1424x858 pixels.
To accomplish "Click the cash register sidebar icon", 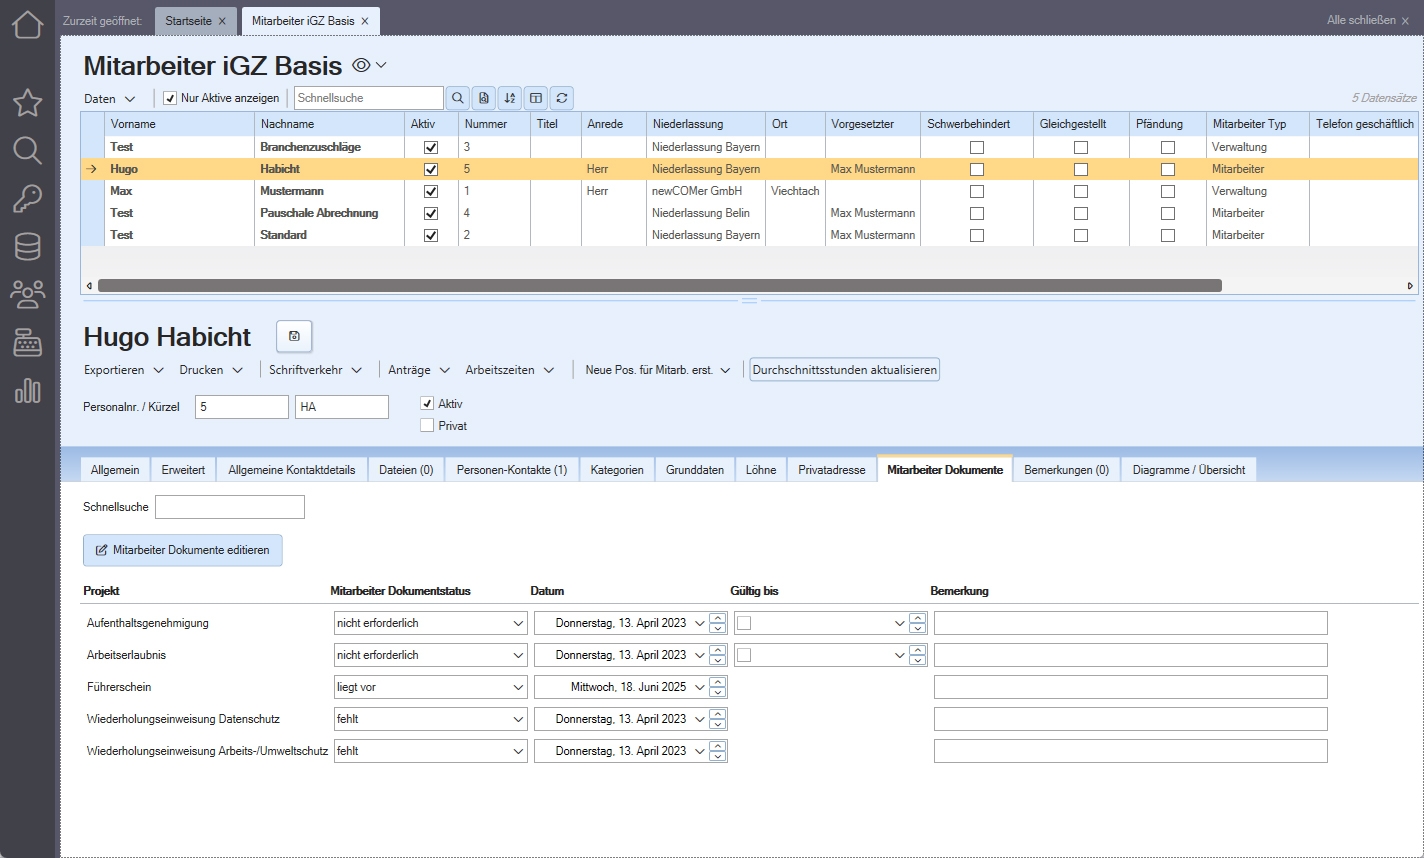I will [x=27, y=342].
